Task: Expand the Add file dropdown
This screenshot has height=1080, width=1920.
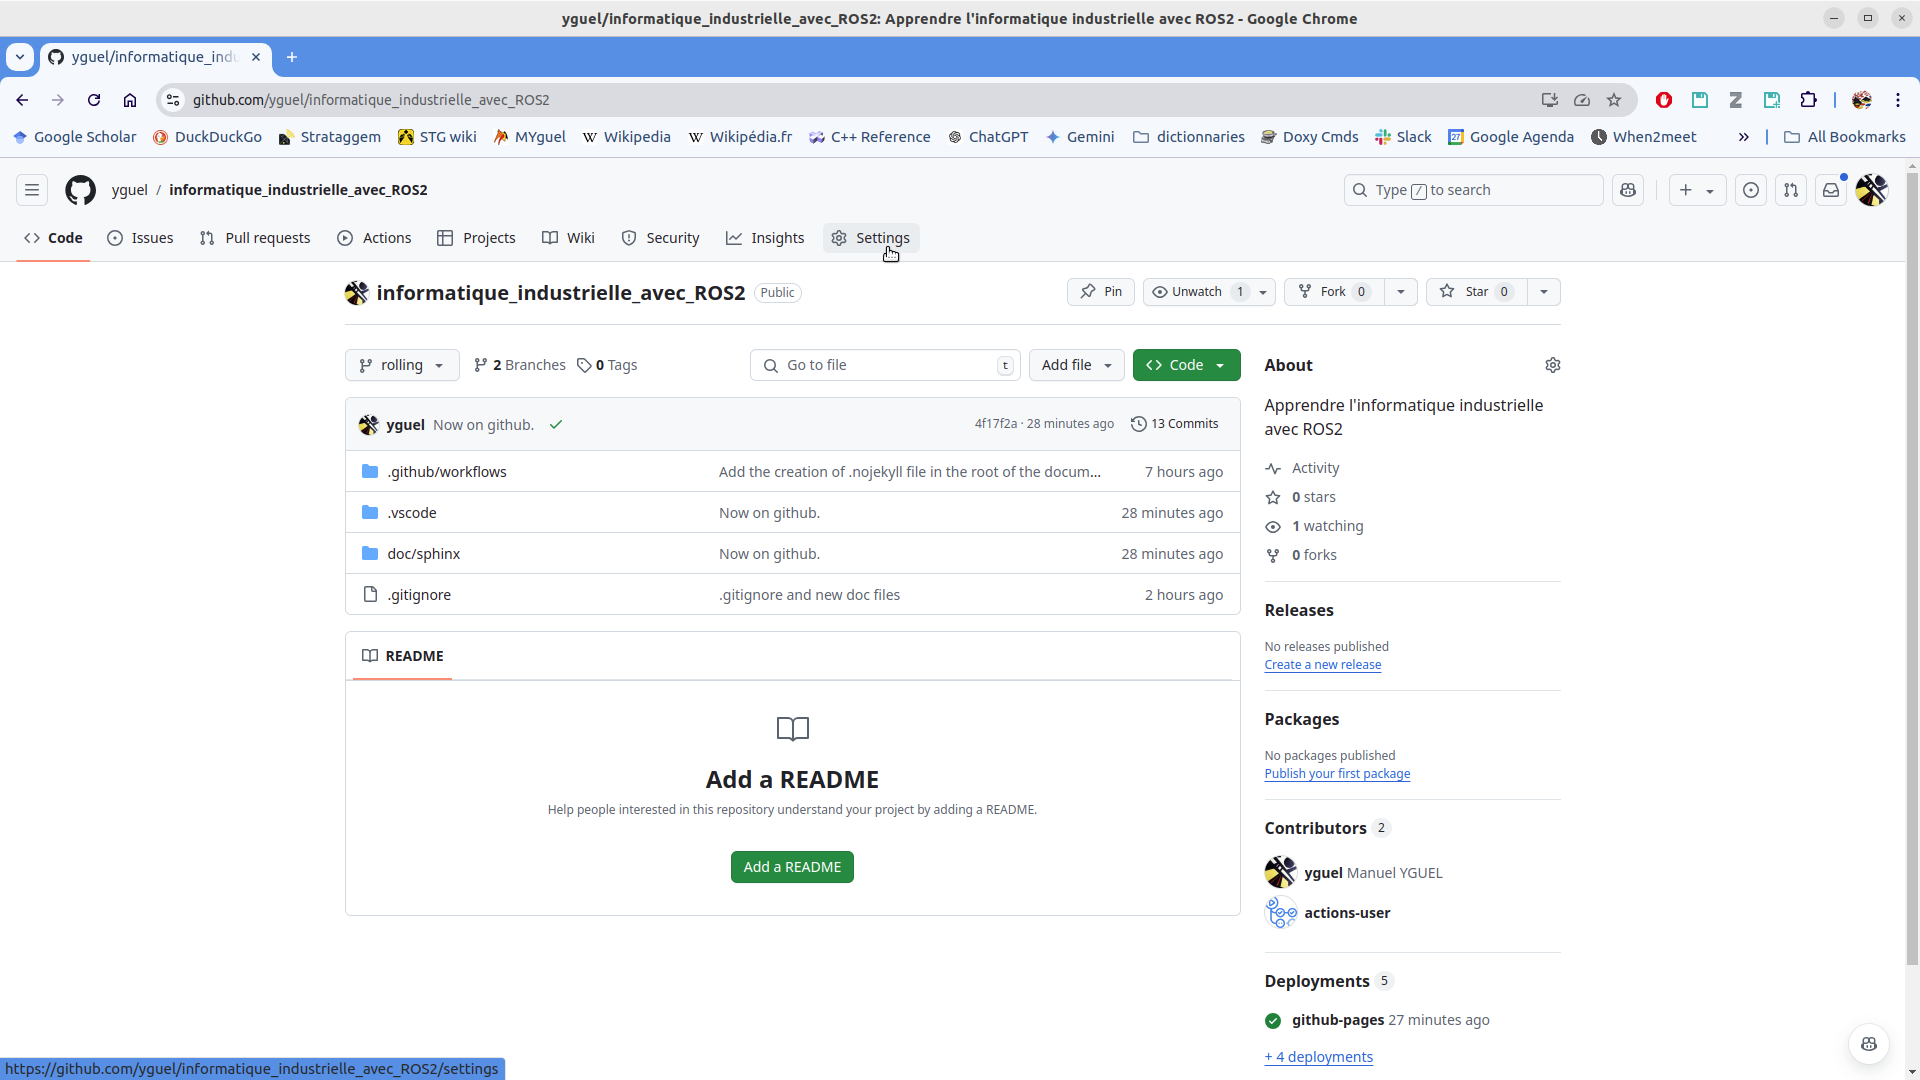Action: (x=1076, y=365)
